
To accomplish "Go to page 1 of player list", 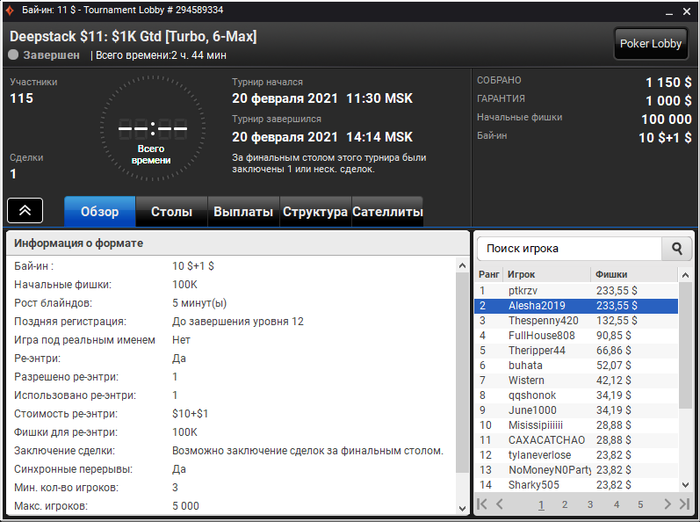I will pos(541,505).
